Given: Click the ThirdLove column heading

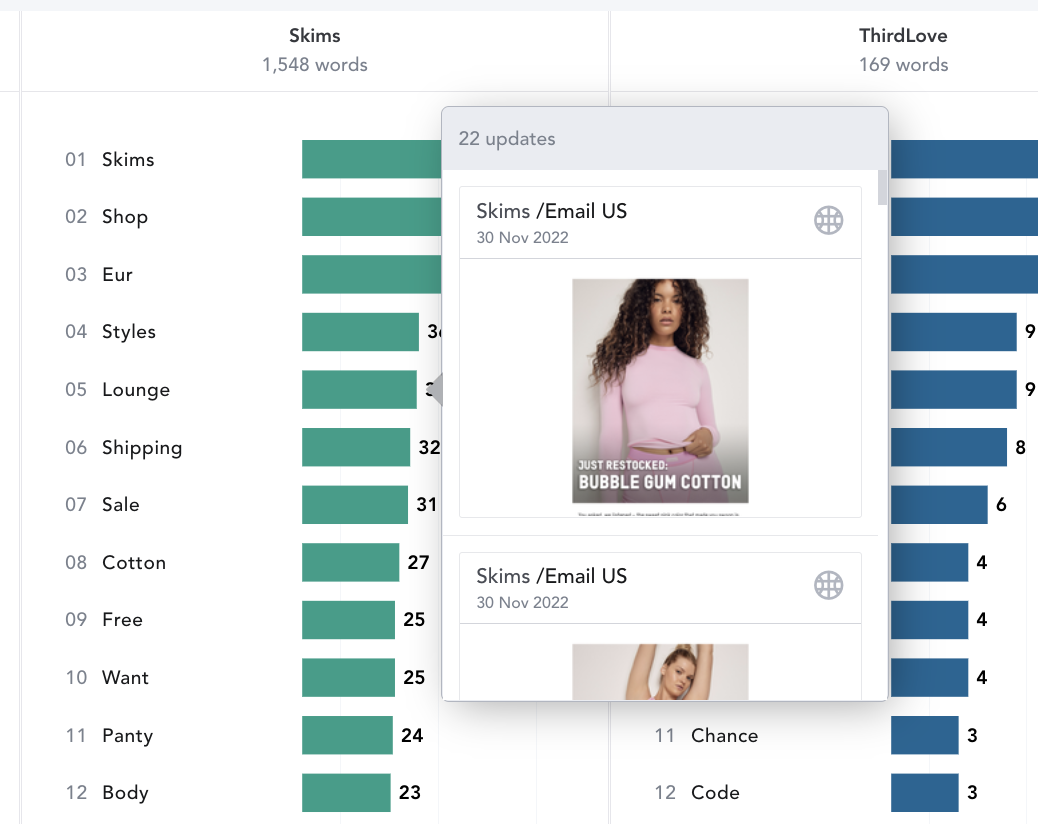Looking at the screenshot, I should 903,36.
